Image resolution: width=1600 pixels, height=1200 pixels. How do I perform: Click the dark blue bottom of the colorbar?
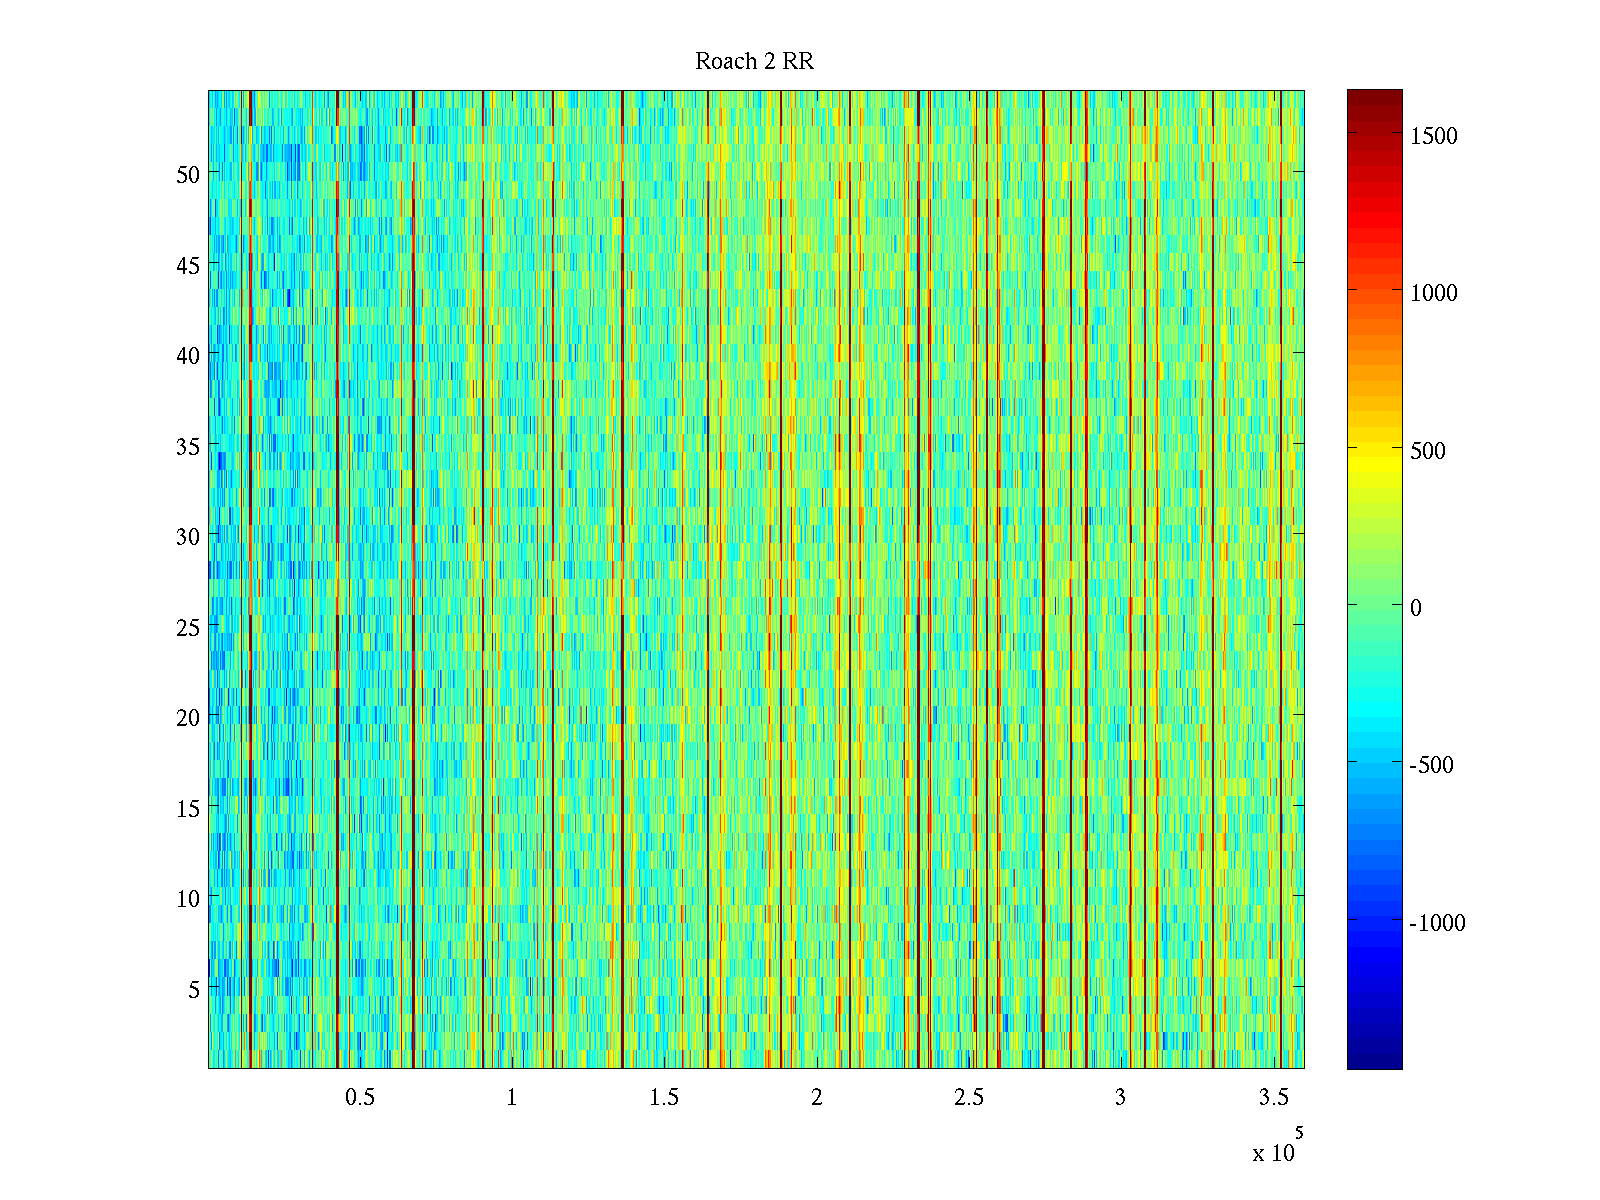[1374, 1060]
